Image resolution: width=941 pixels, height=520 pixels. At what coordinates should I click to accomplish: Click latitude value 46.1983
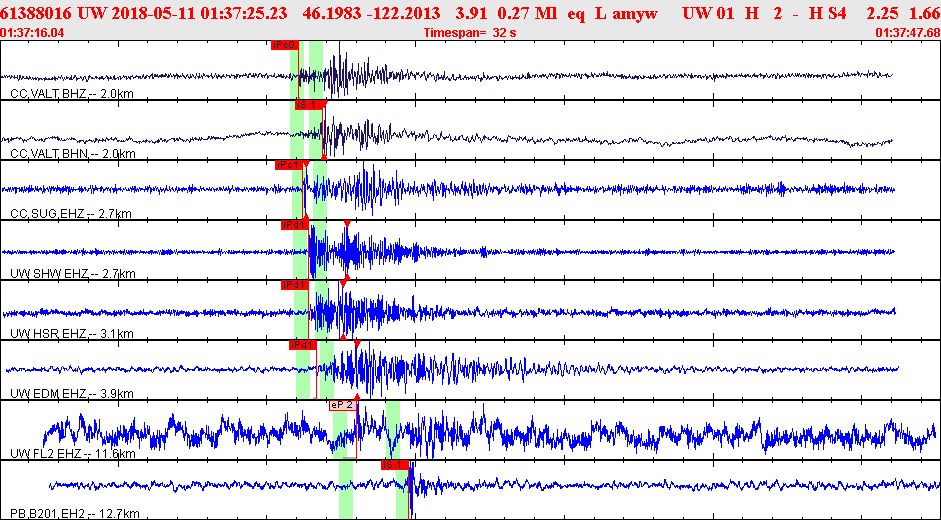[331, 13]
